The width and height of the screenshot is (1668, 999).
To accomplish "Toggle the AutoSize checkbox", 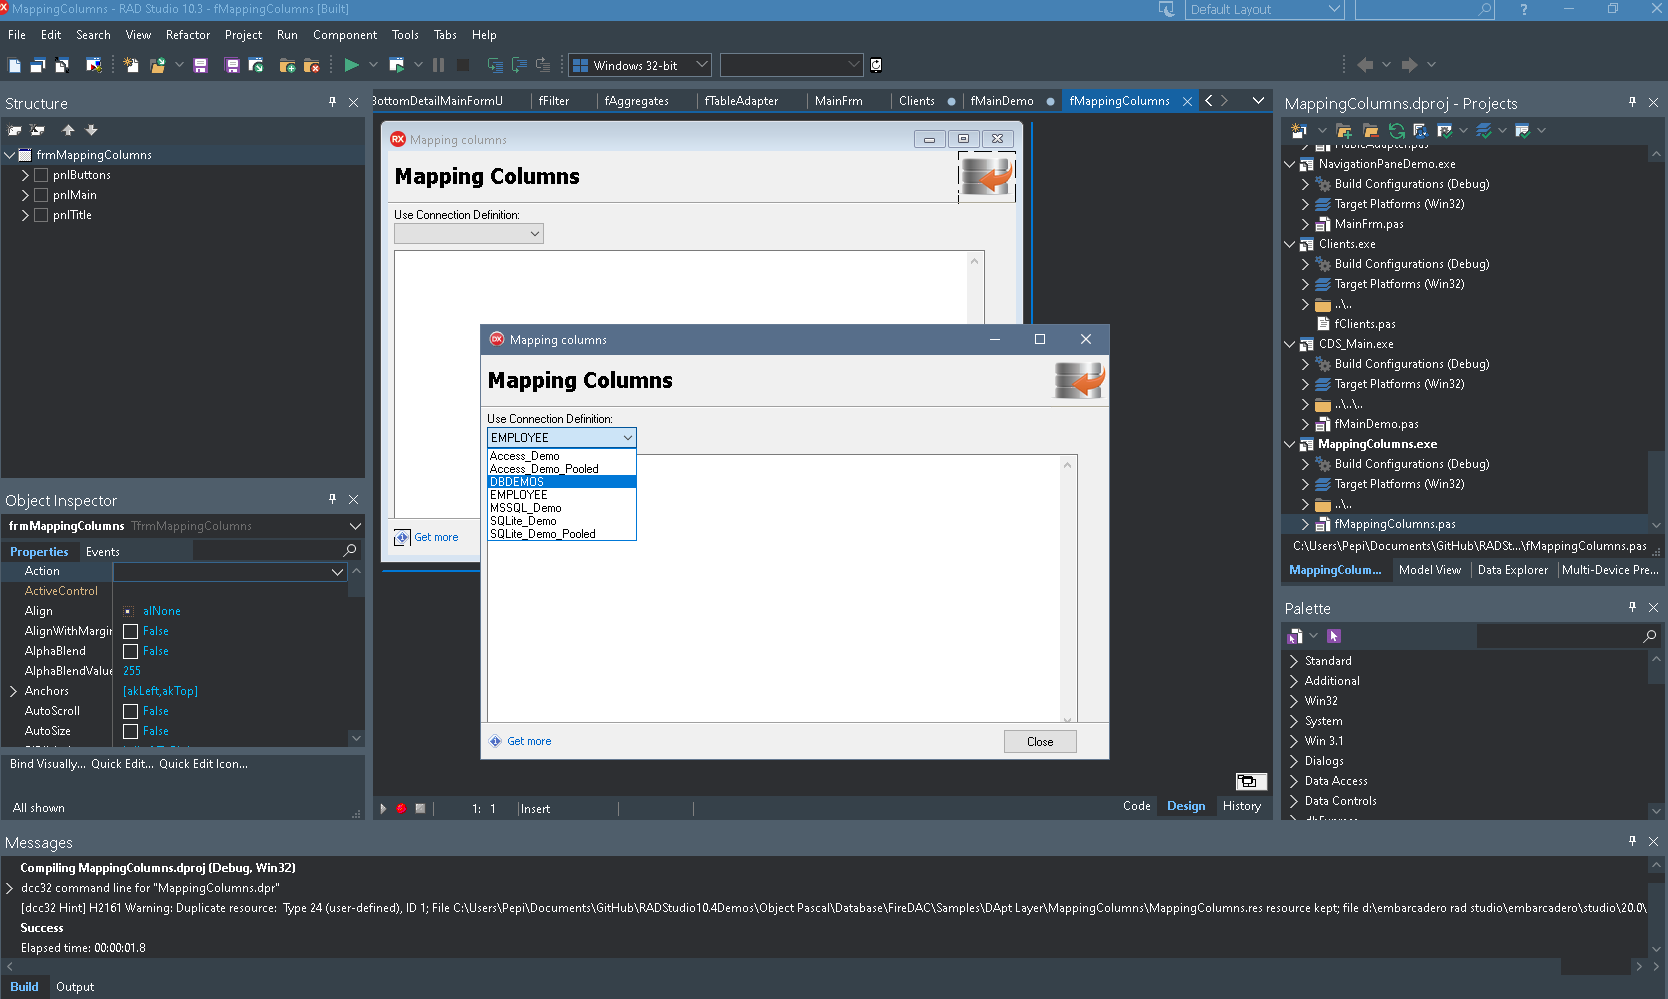I will tap(130, 731).
